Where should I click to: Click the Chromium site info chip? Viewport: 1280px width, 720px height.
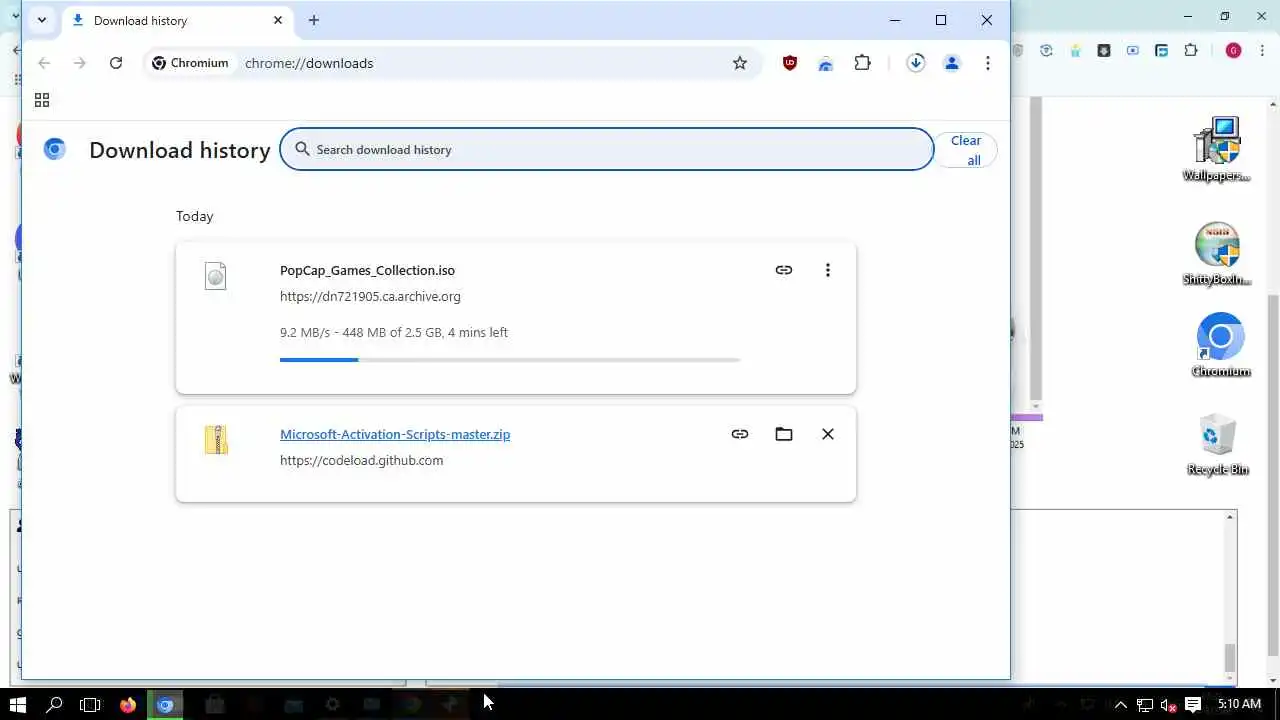pos(191,63)
